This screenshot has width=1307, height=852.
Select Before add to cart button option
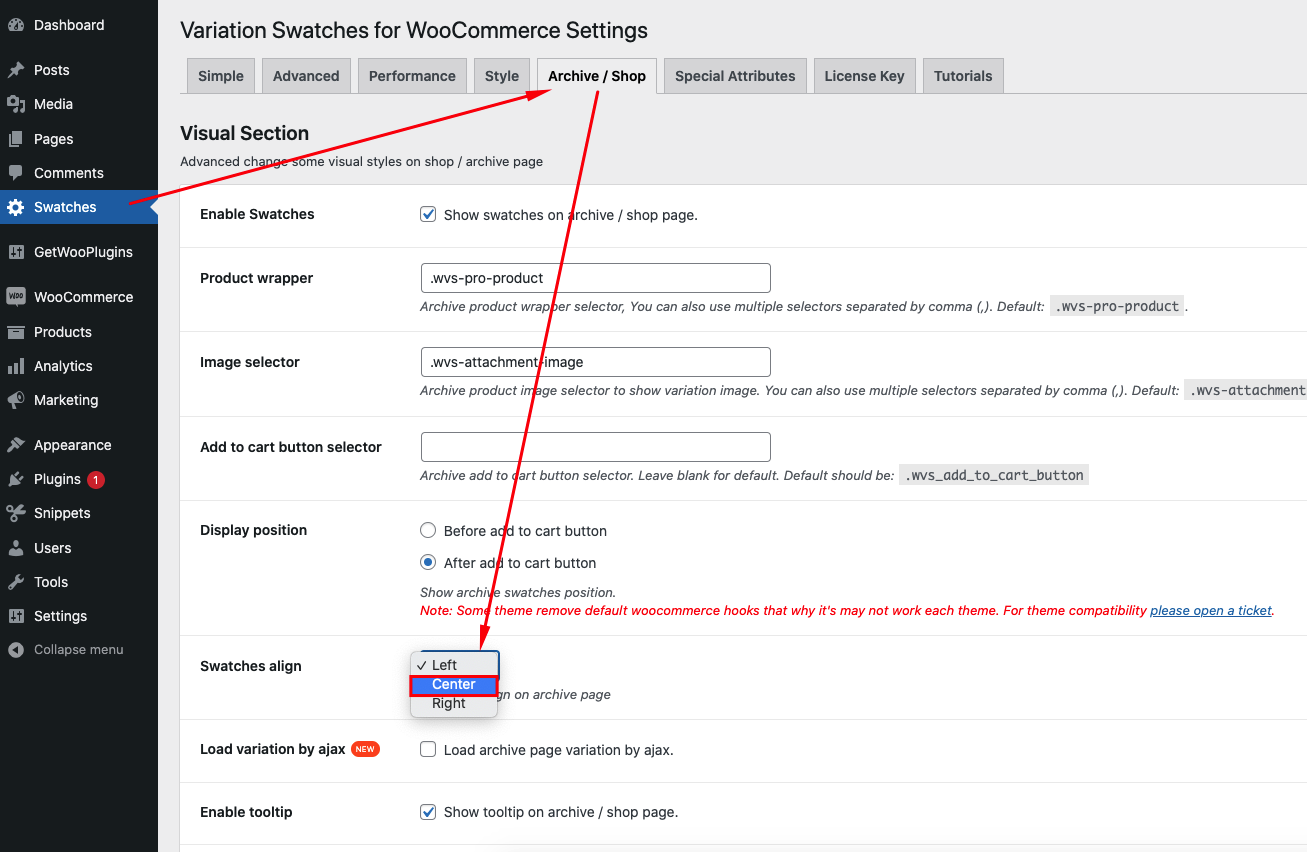click(428, 530)
